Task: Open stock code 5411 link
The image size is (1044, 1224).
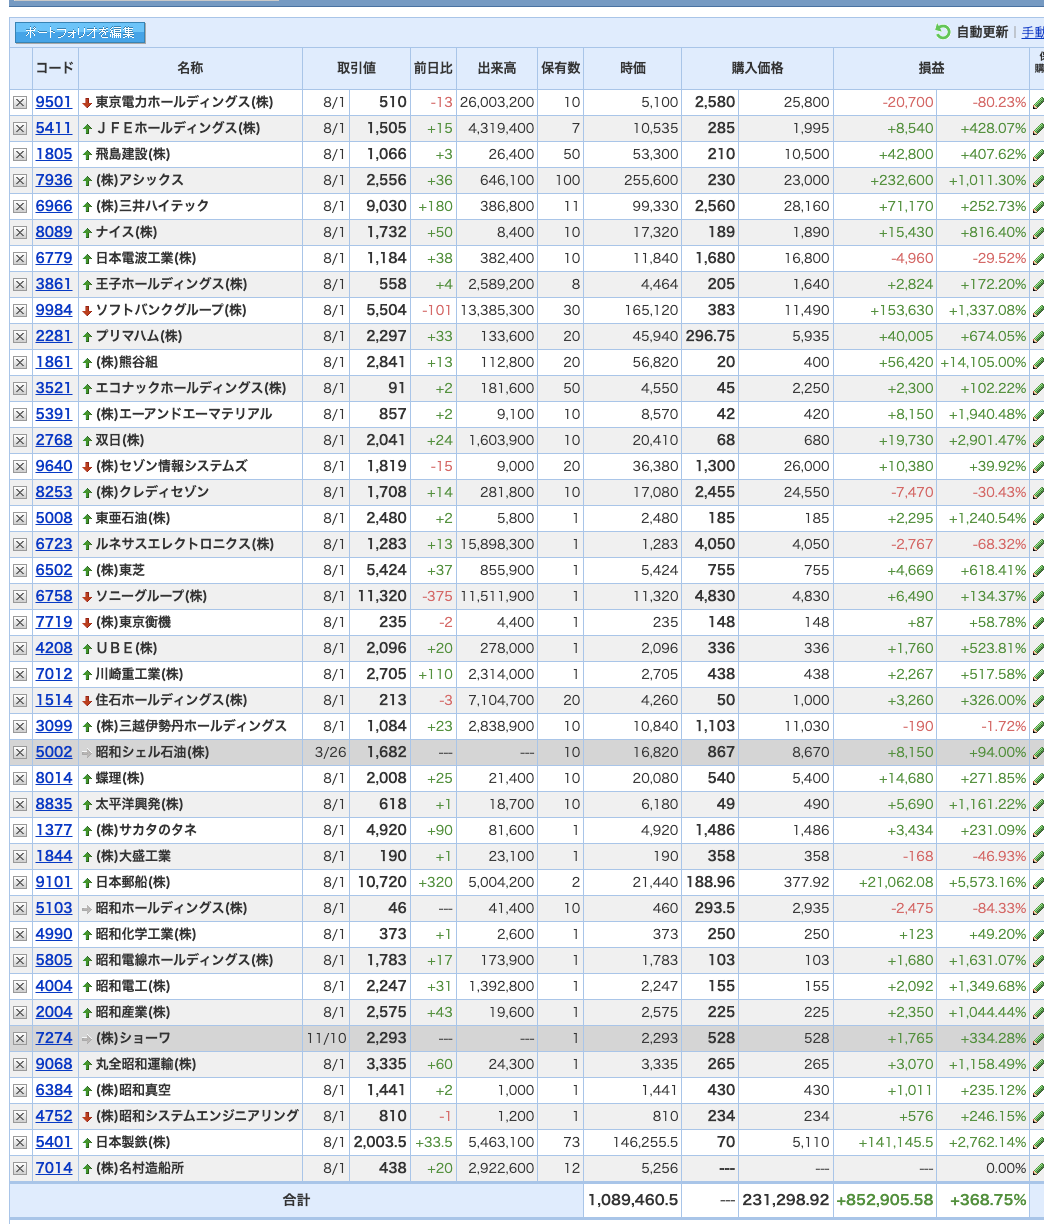Action: point(54,128)
